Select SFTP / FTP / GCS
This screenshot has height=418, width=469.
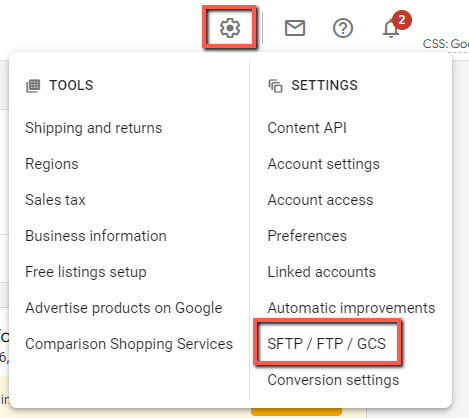pyautogui.click(x=327, y=344)
